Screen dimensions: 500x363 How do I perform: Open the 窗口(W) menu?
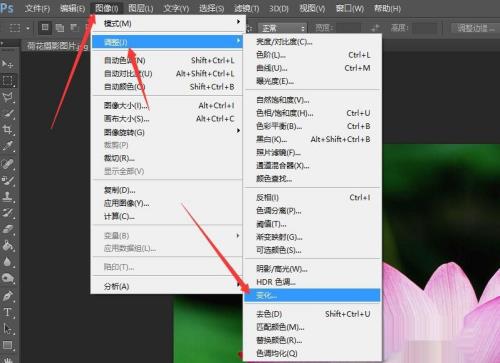350,8
